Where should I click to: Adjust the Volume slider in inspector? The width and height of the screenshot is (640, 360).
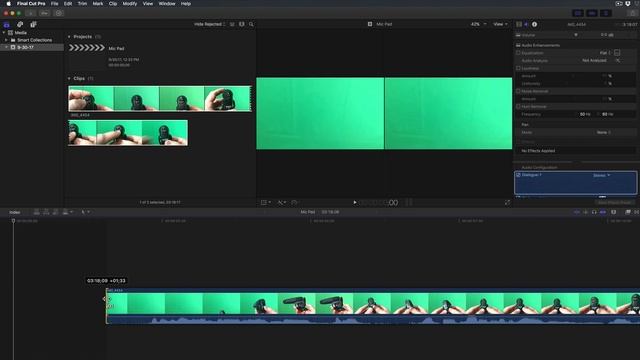tap(576, 35)
